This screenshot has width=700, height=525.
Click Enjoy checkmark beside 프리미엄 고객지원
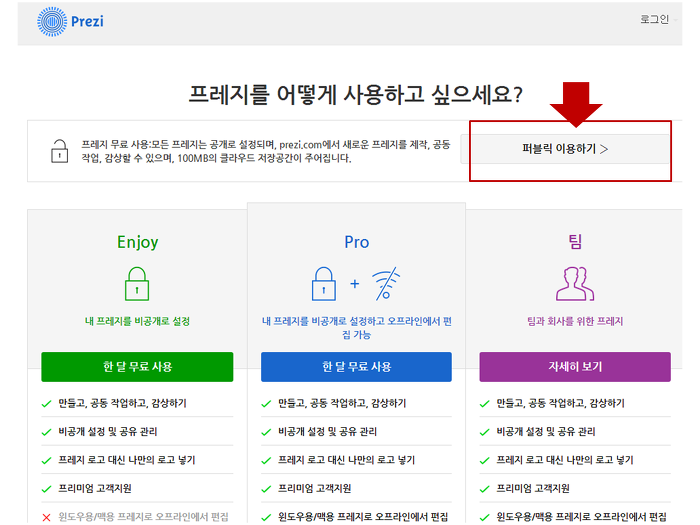46,489
